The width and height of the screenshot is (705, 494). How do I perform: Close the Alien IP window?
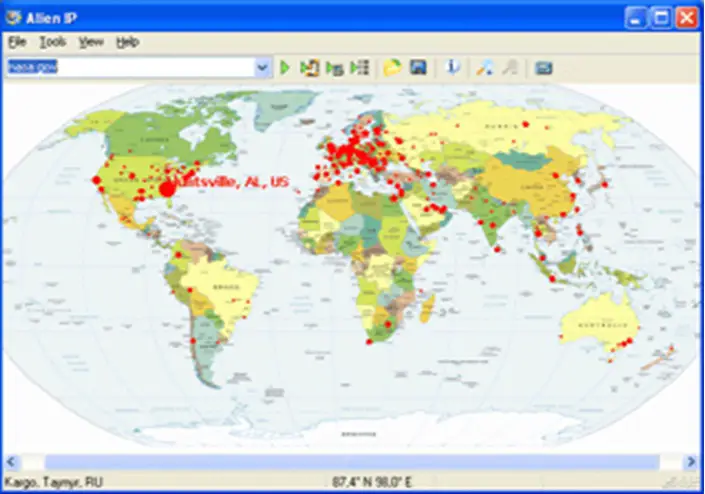687,18
